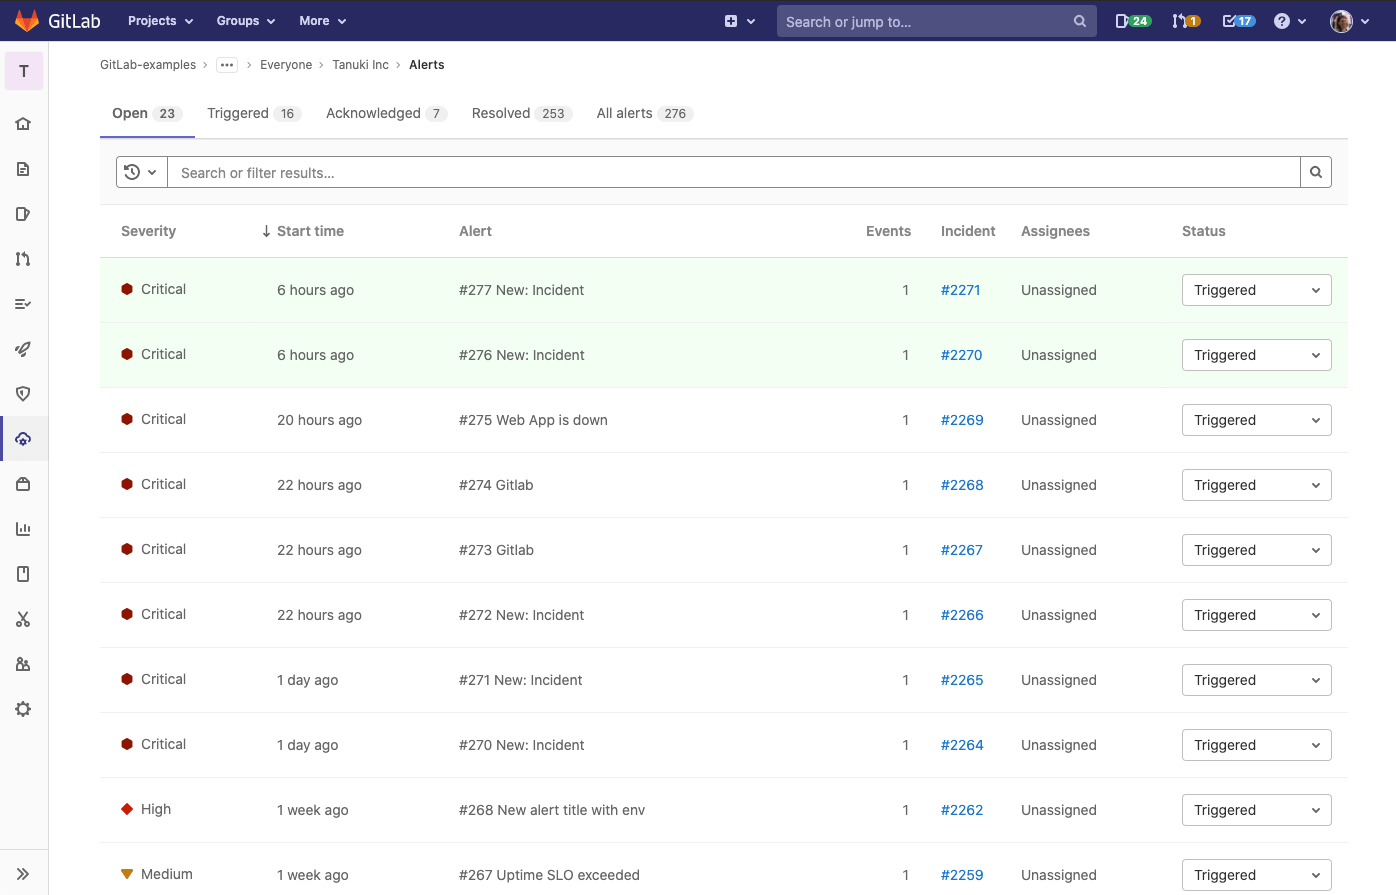1396x895 pixels.
Task: Open the Analytics chart icon in the sidebar
Action: [23, 528]
